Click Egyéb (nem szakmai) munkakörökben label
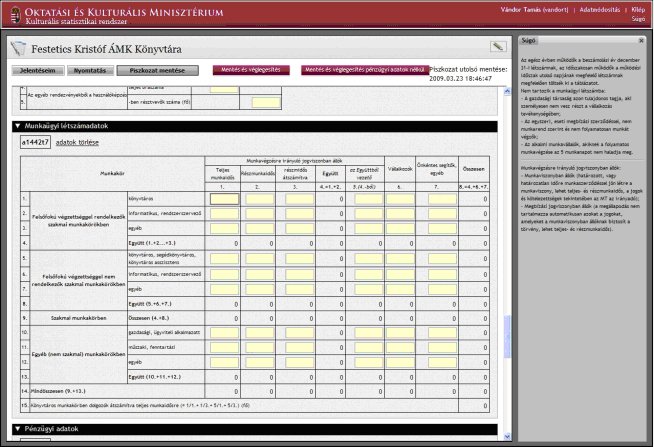The image size is (654, 447). [78, 354]
